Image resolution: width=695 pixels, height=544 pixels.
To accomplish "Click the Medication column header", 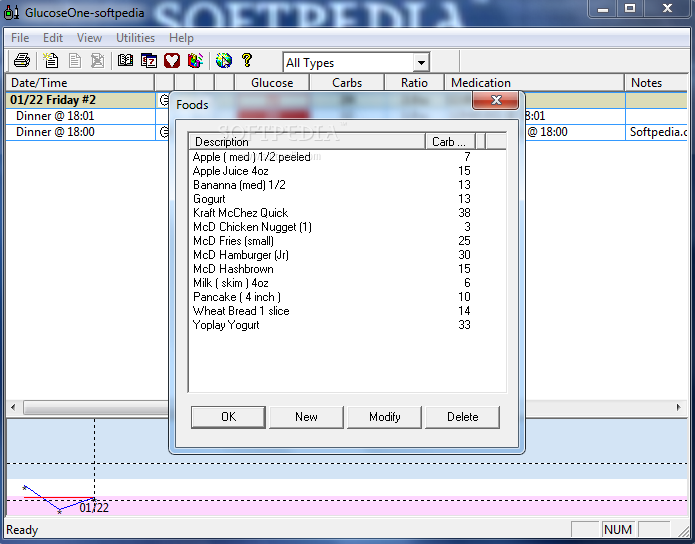I will 534,83.
